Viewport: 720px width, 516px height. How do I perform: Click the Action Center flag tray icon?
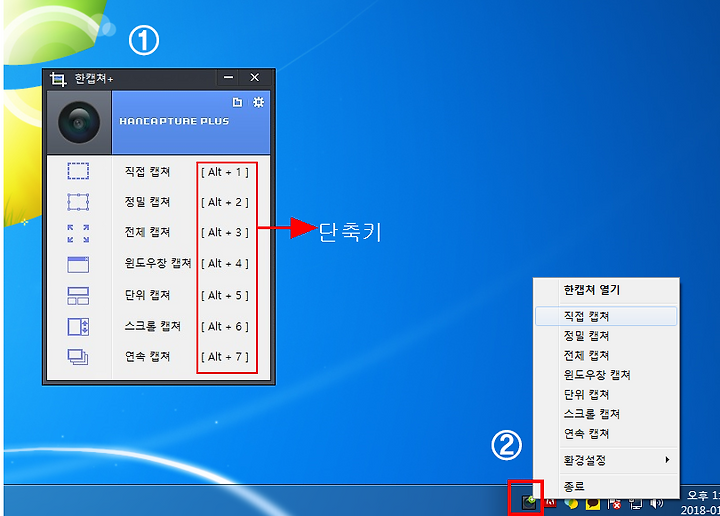tap(614, 504)
